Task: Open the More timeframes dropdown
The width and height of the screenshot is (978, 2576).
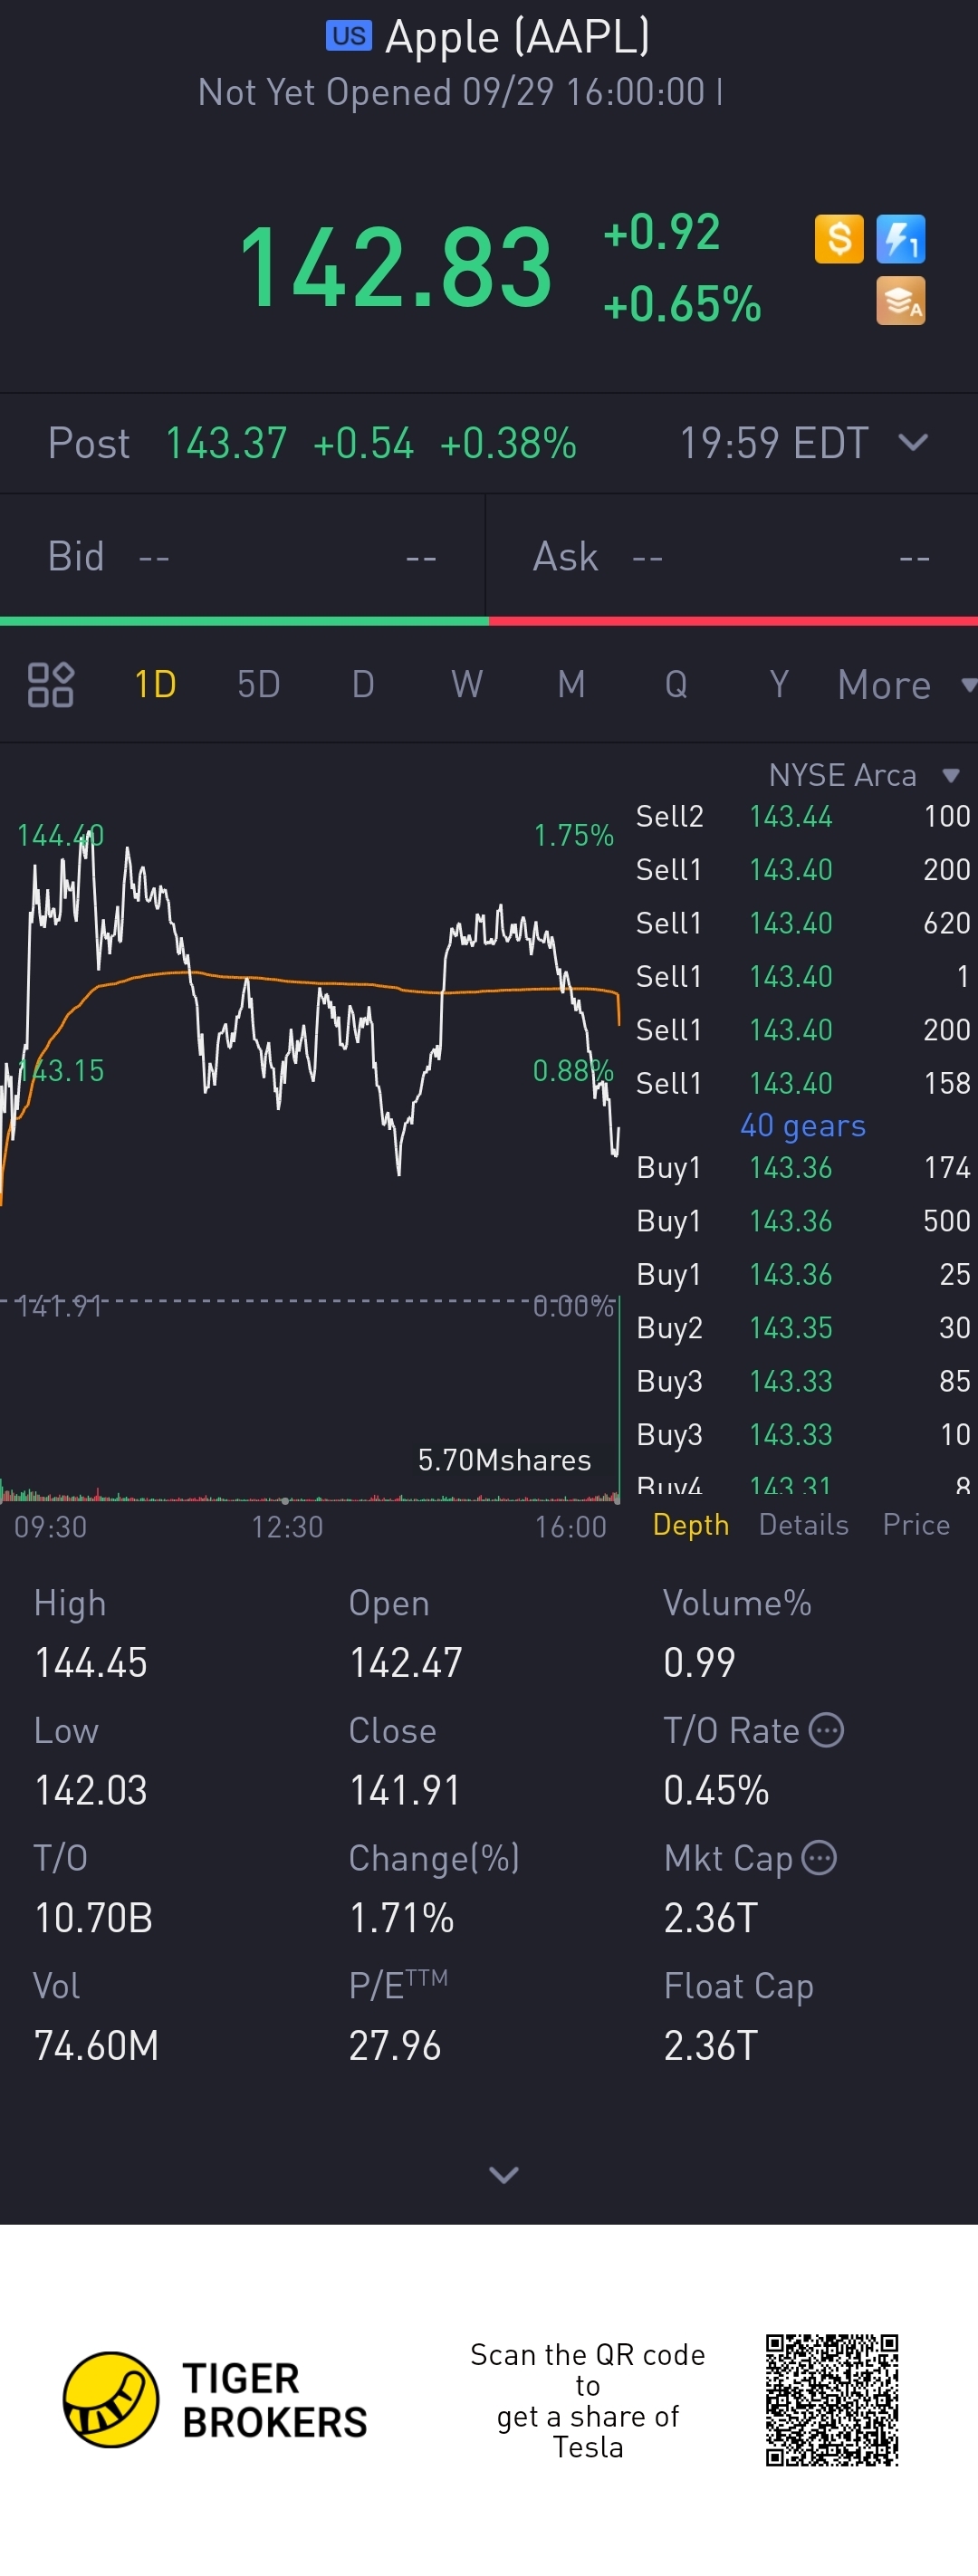Action: click(906, 685)
